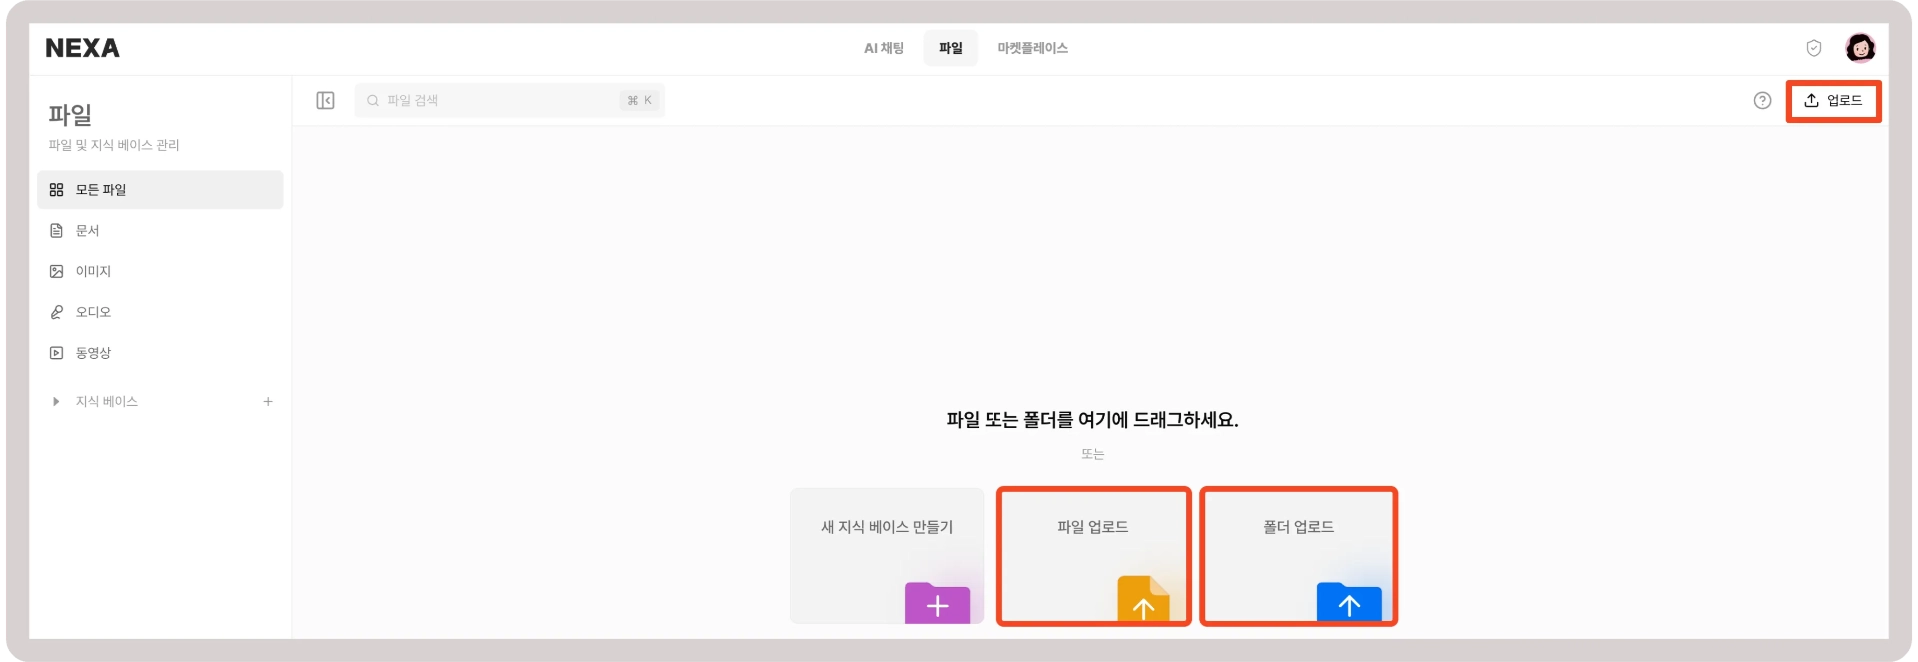Click the 업로드 button

point(1833,101)
